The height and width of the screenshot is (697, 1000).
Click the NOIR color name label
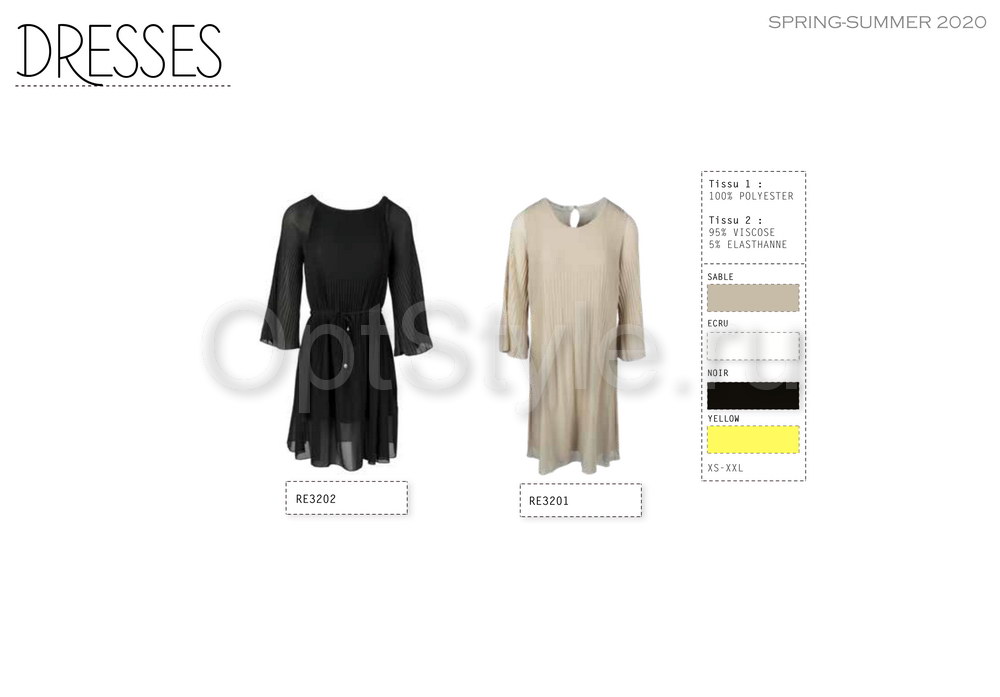coord(717,372)
